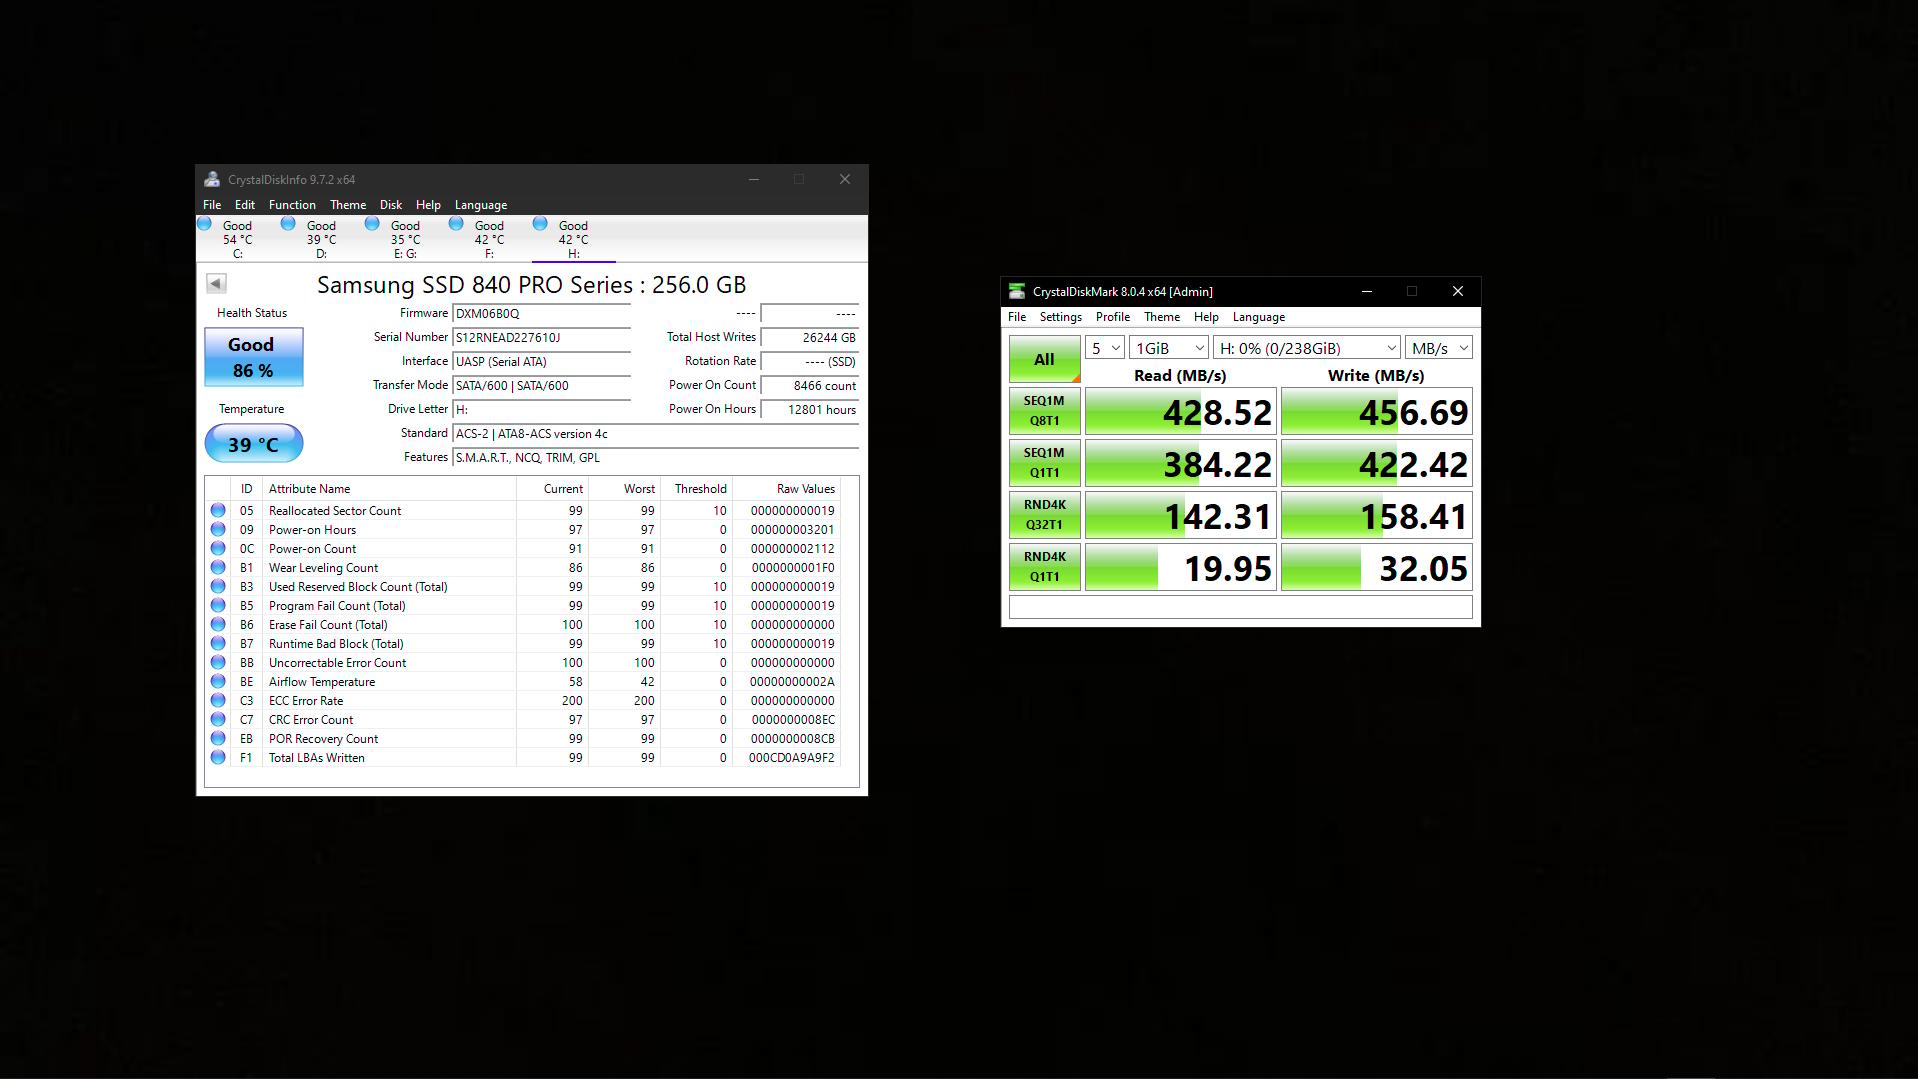The image size is (1918, 1079).
Task: Open CrystalDiskMark Help menu
Action: click(x=1206, y=316)
